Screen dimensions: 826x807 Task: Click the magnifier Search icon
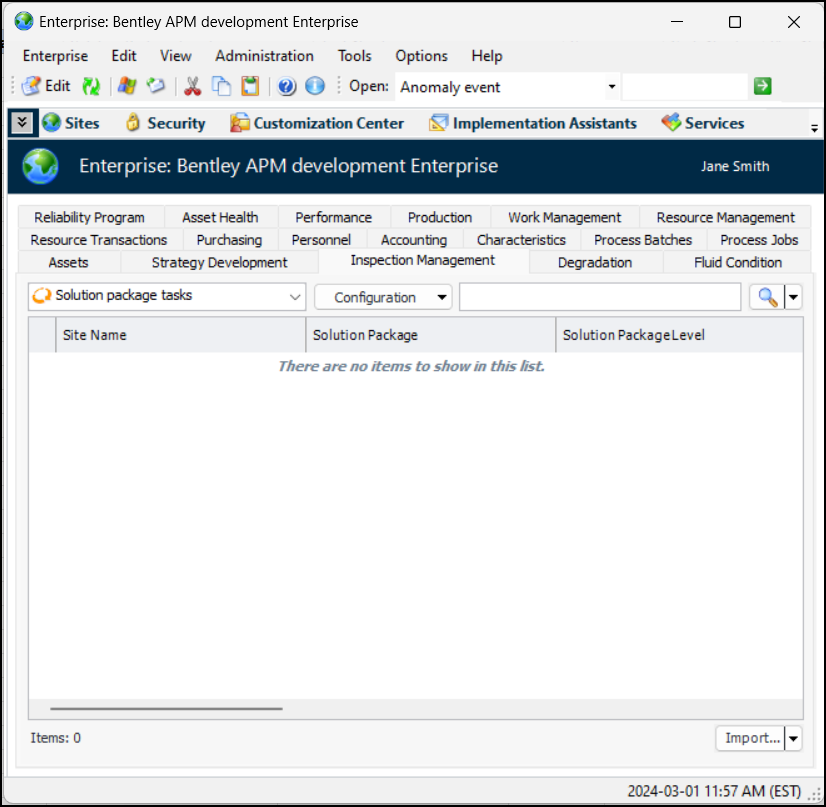(x=768, y=298)
